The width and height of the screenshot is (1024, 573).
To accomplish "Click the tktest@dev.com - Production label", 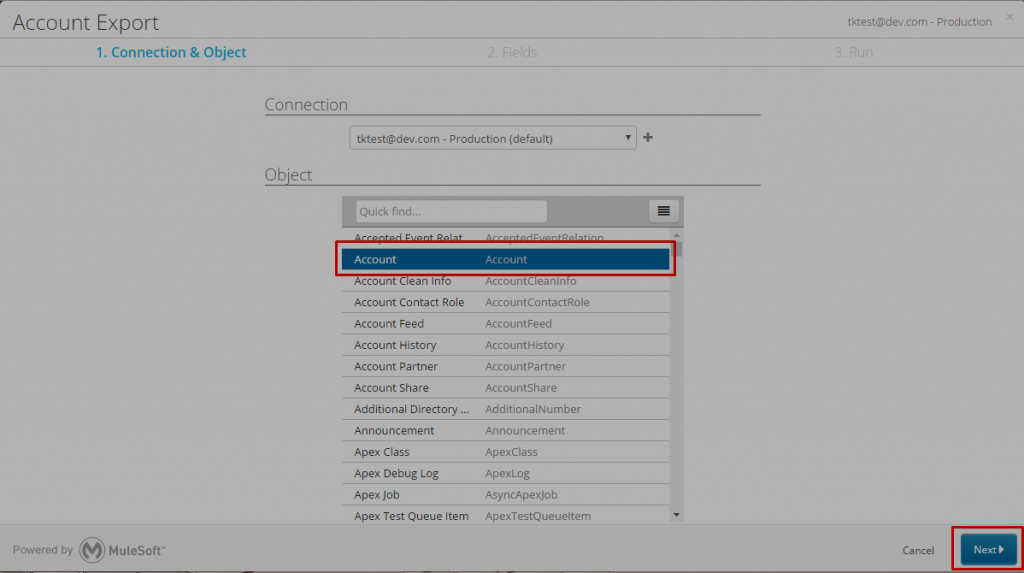I will coord(920,22).
